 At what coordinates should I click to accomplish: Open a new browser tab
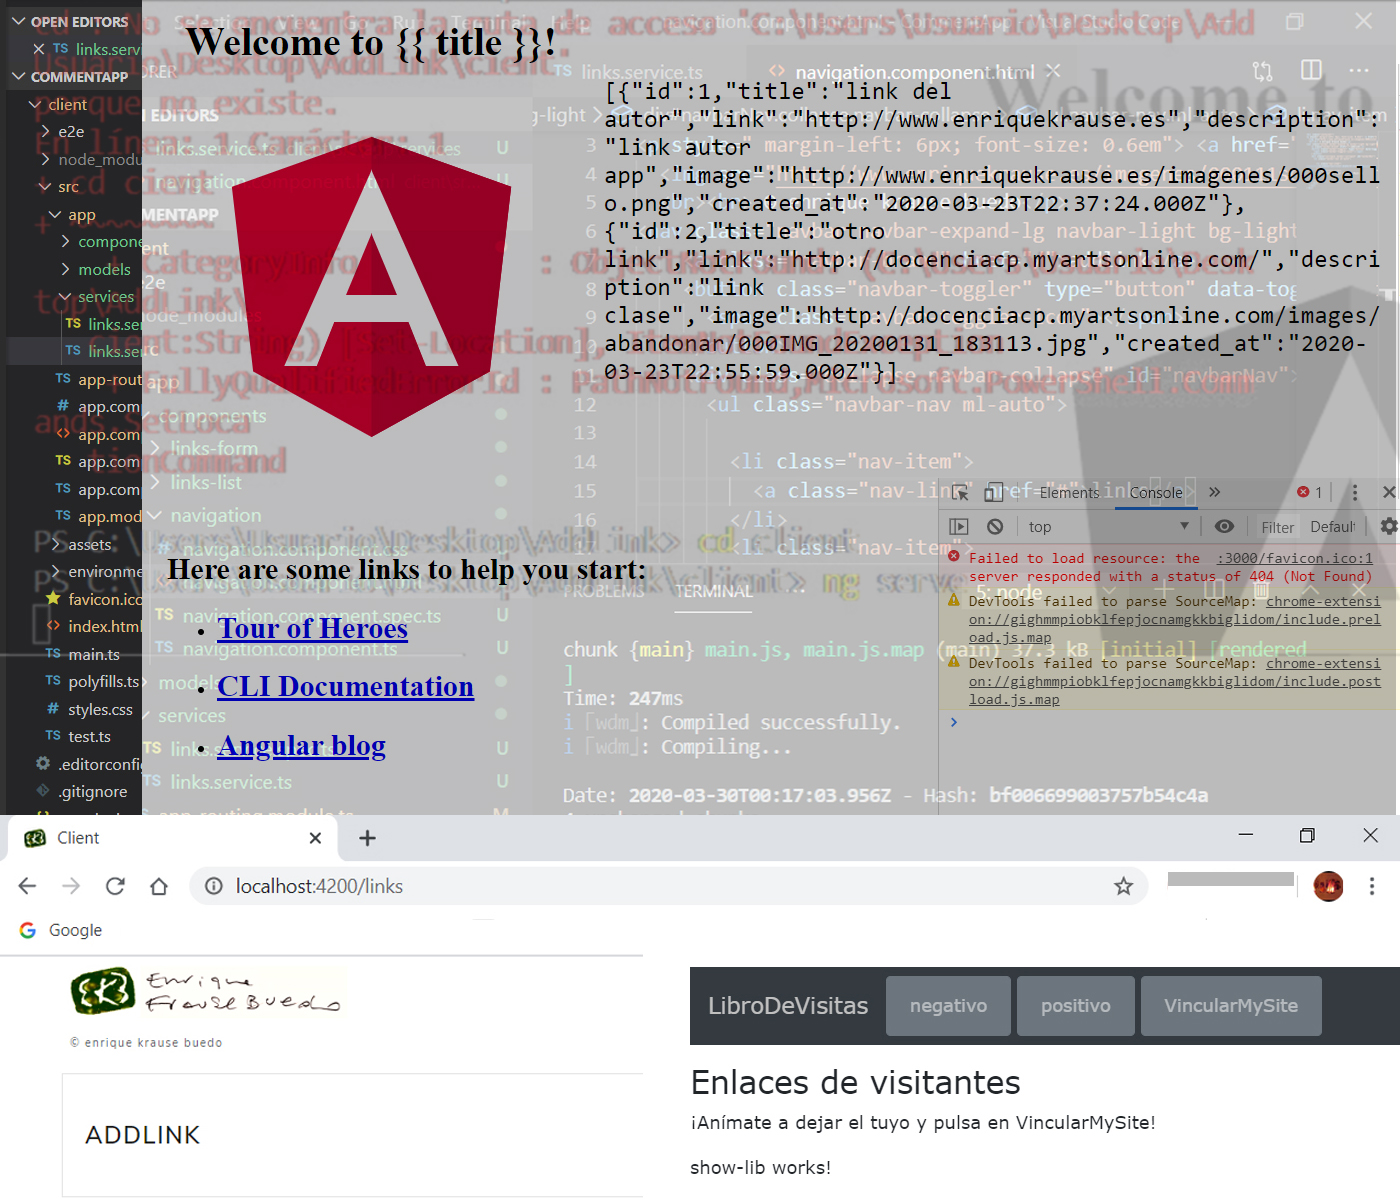pos(367,838)
